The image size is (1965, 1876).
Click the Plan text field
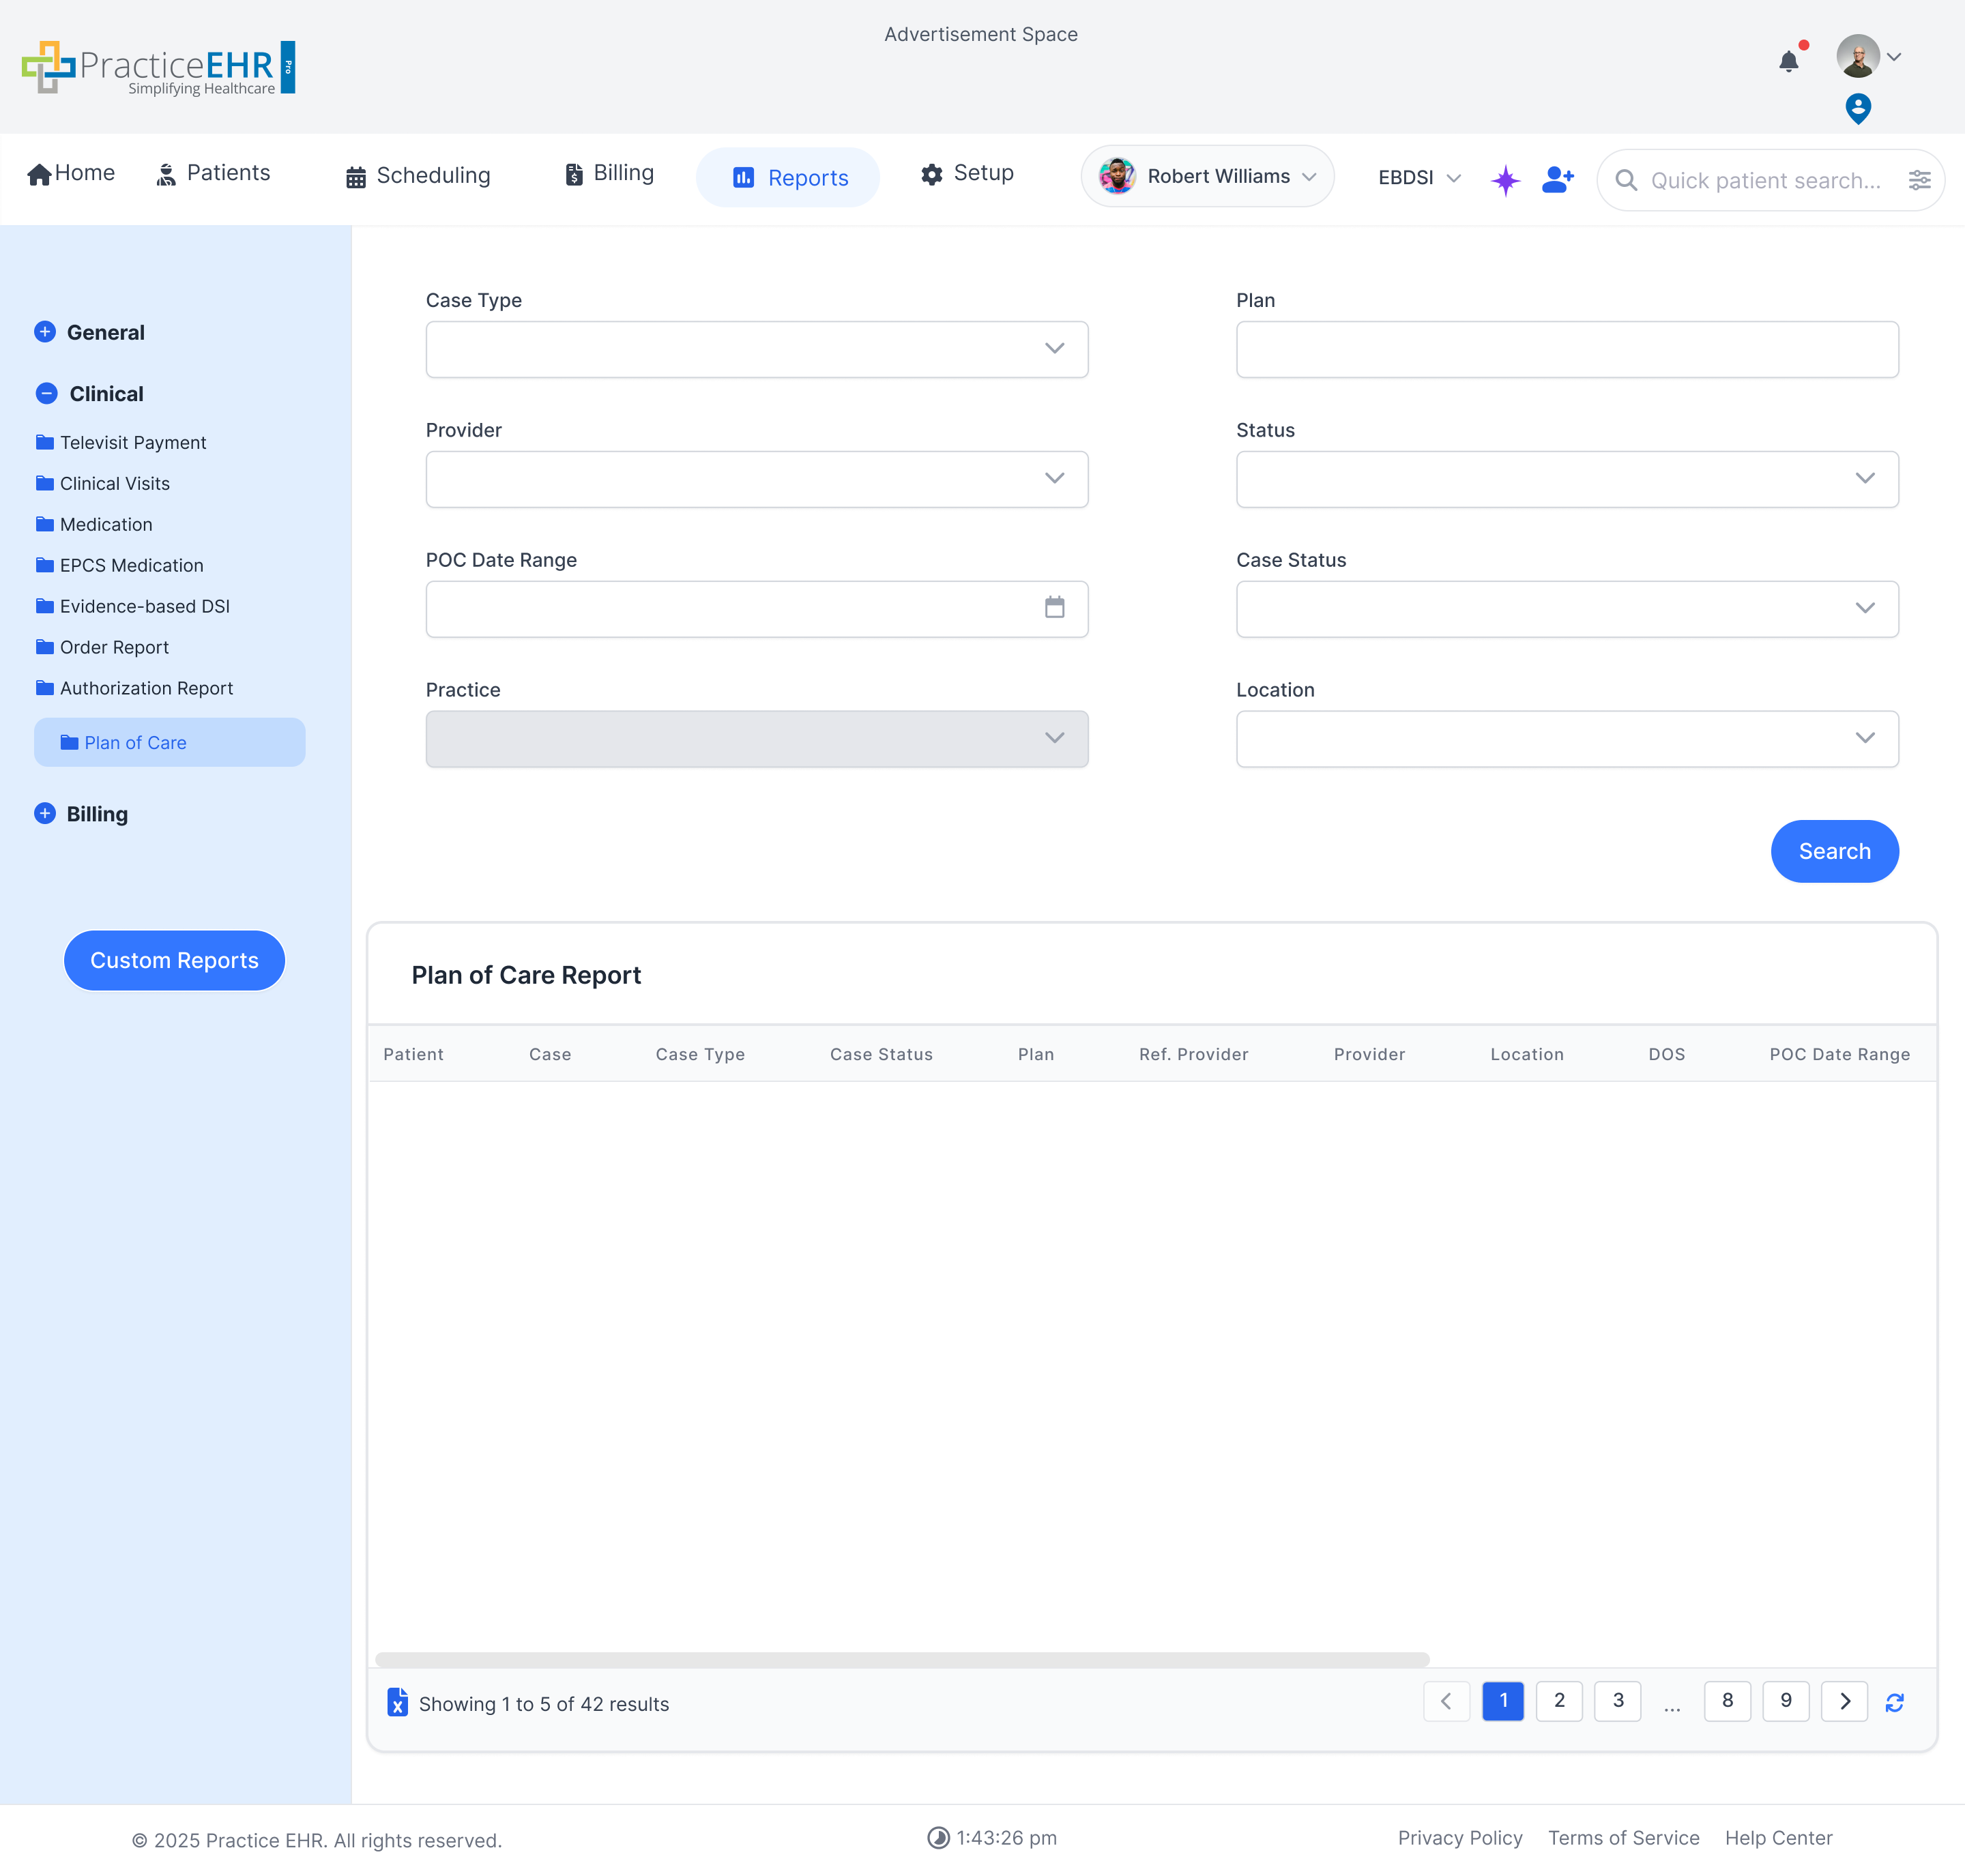[1566, 349]
